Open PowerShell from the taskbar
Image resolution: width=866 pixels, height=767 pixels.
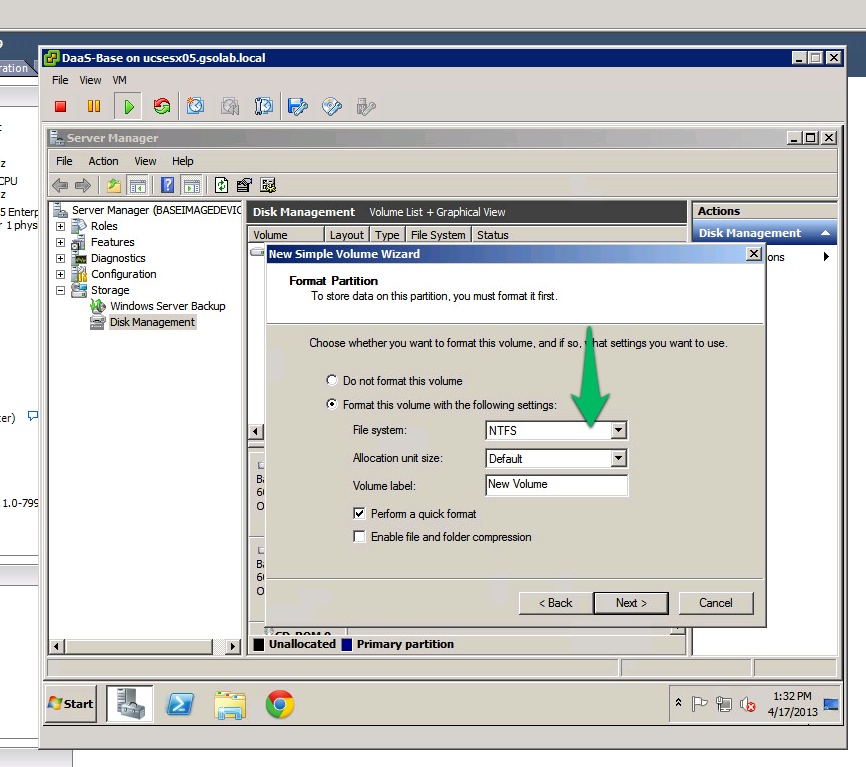coord(180,704)
